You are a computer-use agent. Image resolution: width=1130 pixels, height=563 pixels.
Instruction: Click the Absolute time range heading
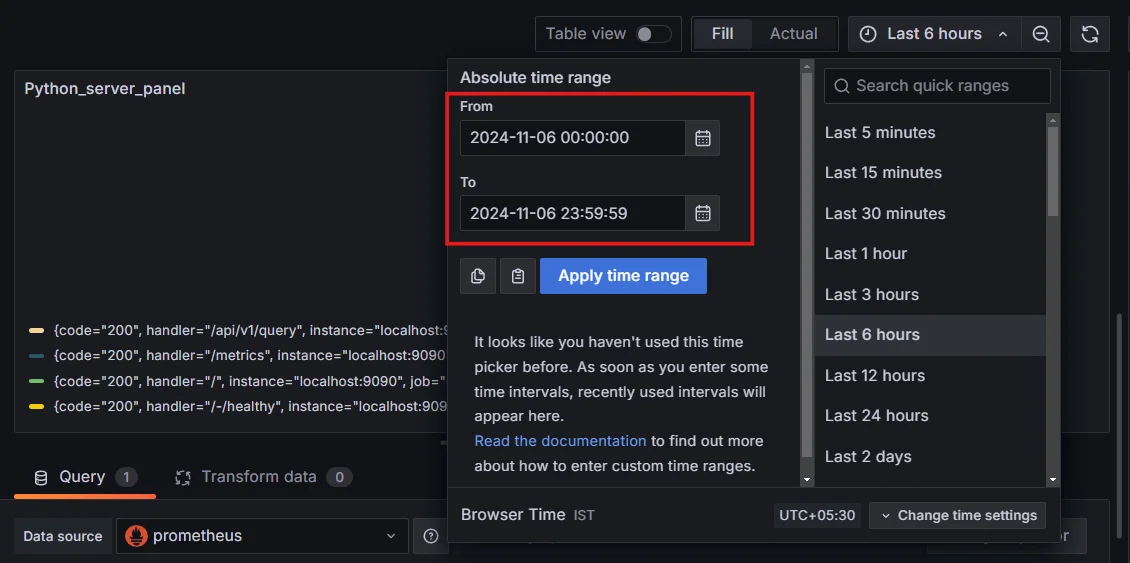535,78
